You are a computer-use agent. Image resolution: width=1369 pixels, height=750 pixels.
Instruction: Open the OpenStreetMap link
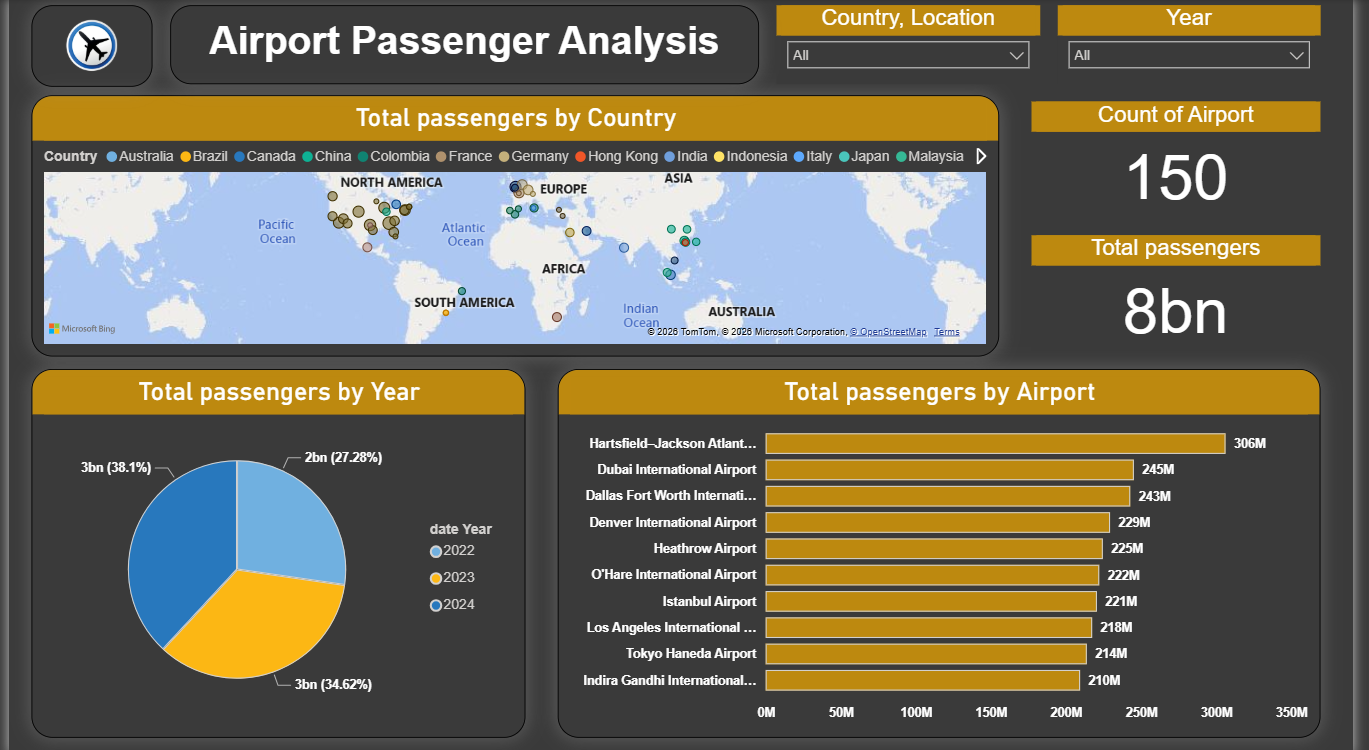[888, 332]
